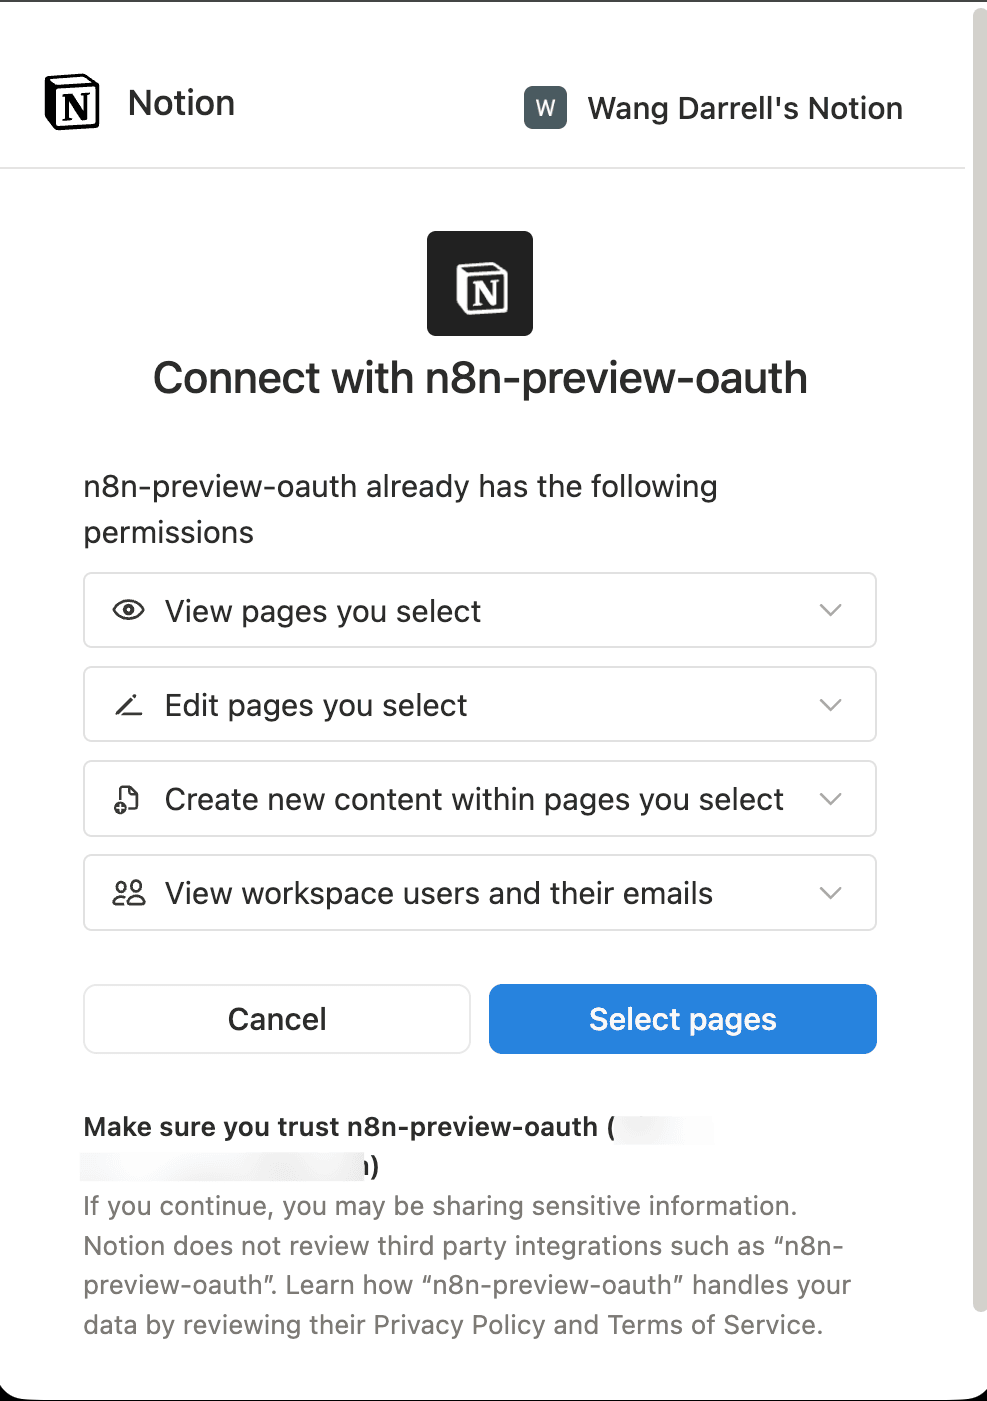Click the View pages you select label

(x=323, y=611)
